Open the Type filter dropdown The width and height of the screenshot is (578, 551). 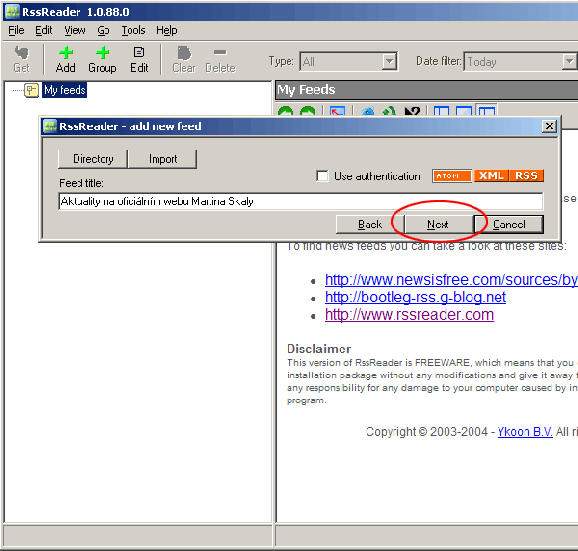(389, 61)
